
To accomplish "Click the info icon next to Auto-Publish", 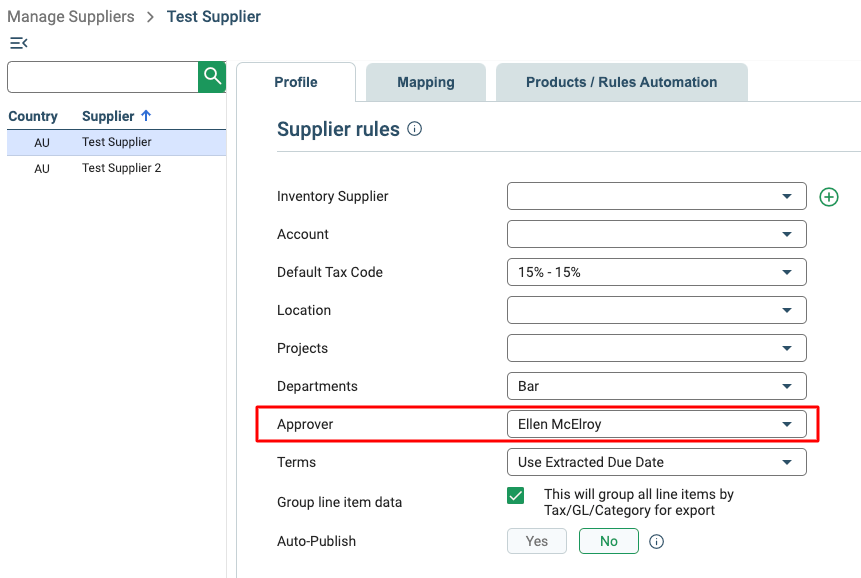I will (656, 542).
